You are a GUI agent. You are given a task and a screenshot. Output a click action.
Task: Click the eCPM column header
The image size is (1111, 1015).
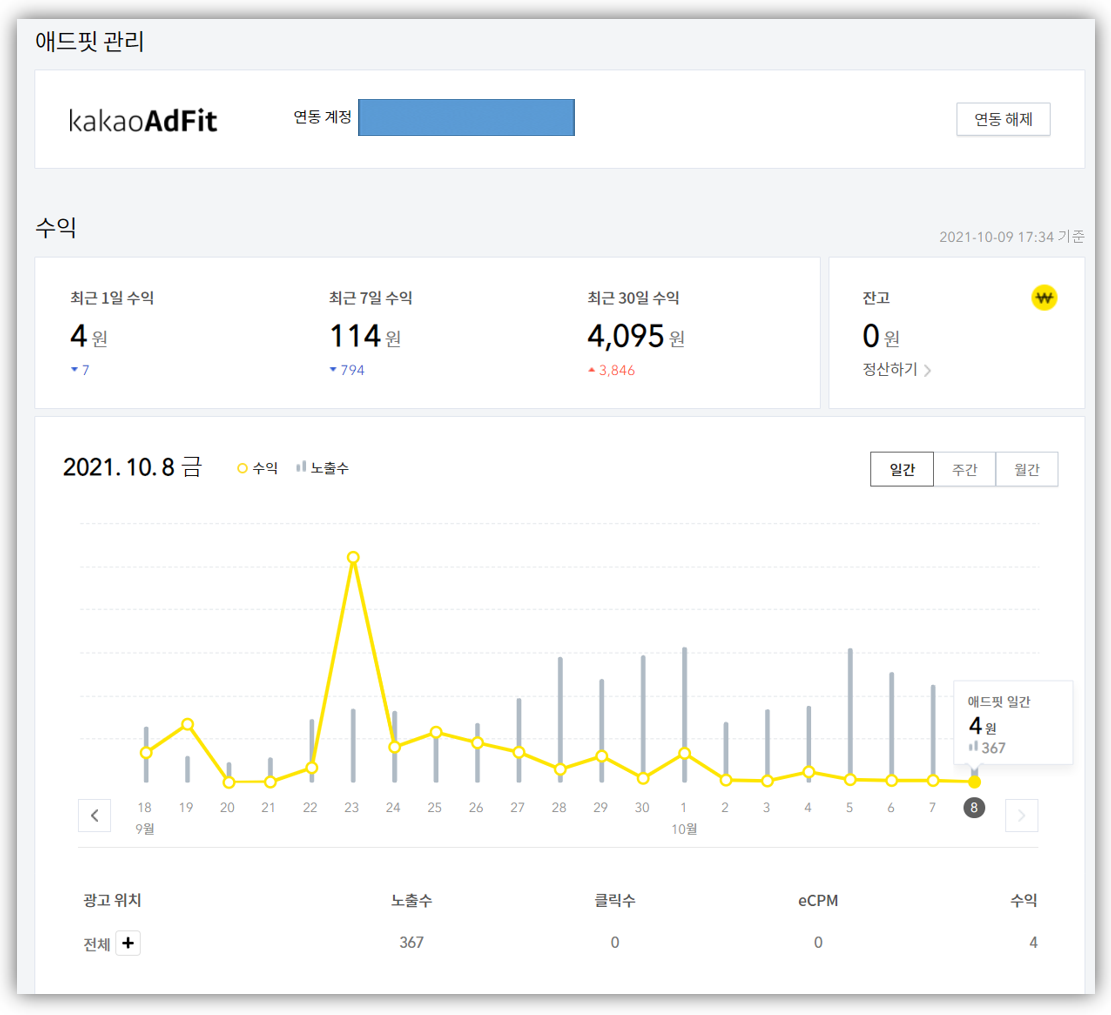click(x=818, y=900)
